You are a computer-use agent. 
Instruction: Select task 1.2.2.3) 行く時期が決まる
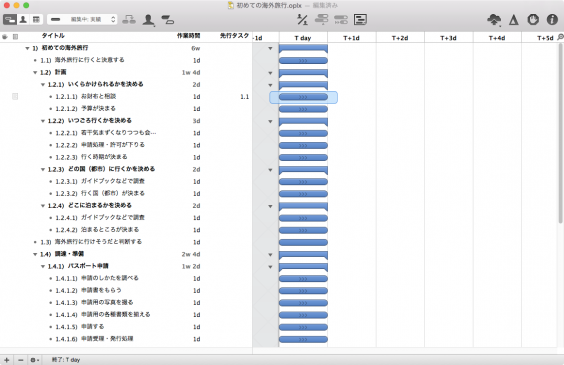(91, 157)
